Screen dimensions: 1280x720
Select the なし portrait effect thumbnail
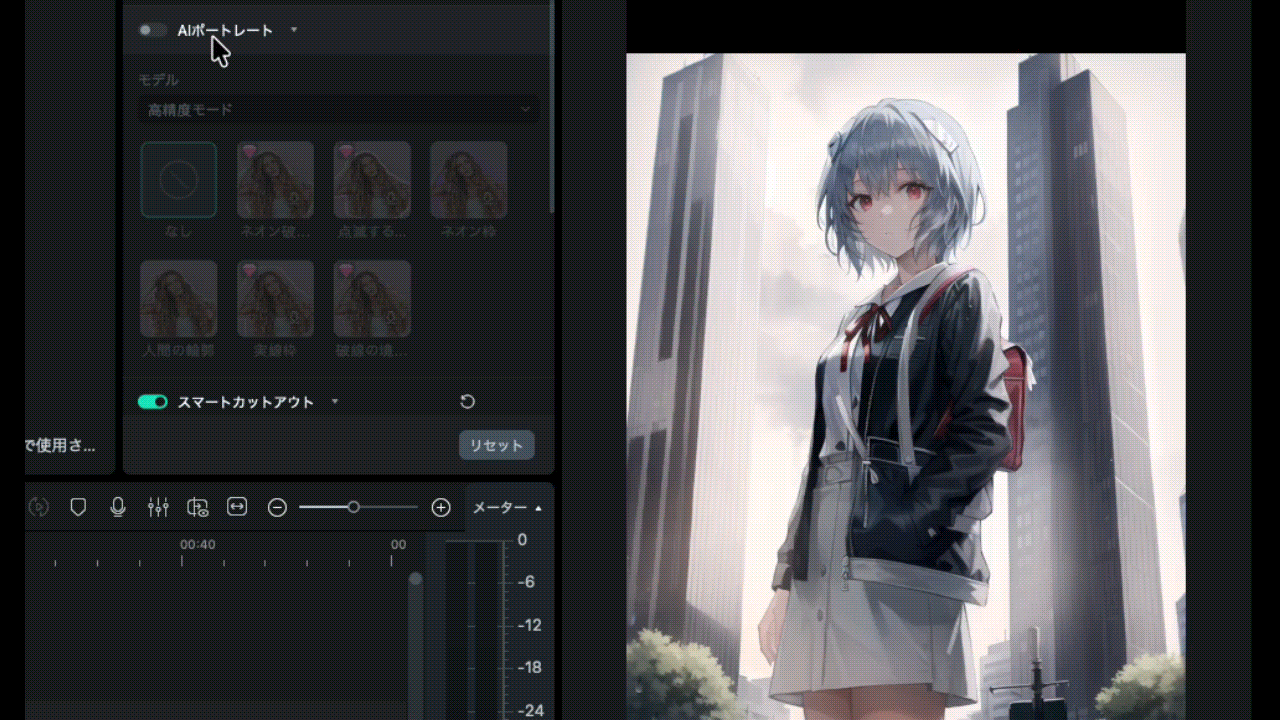click(179, 180)
